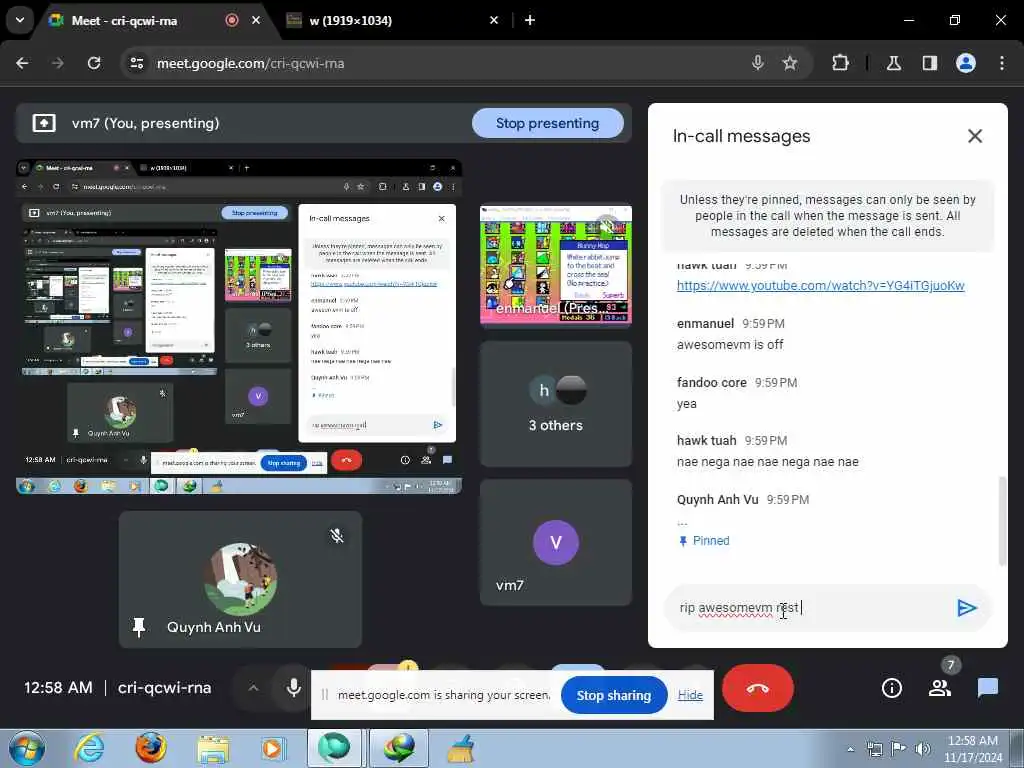Go forward to the next page
Viewport: 1024px width, 768px height.
(x=57, y=63)
